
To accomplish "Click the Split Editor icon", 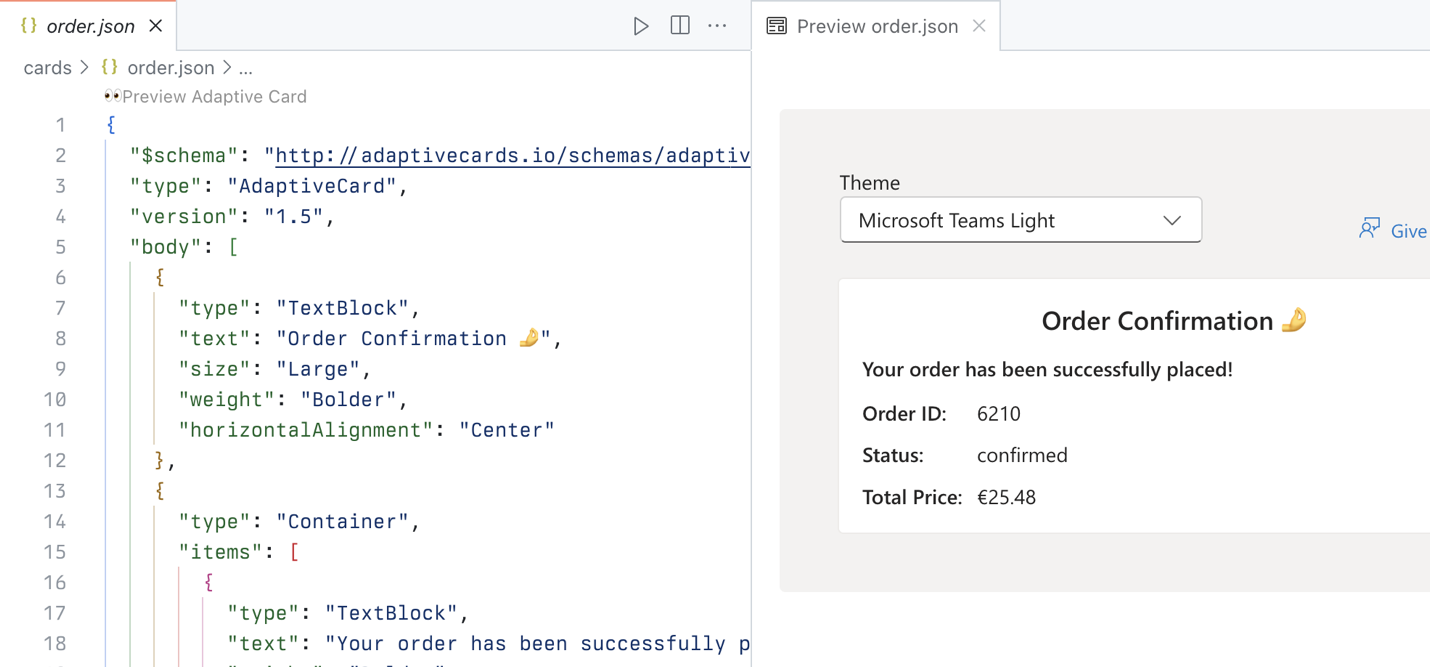I will click(x=679, y=26).
